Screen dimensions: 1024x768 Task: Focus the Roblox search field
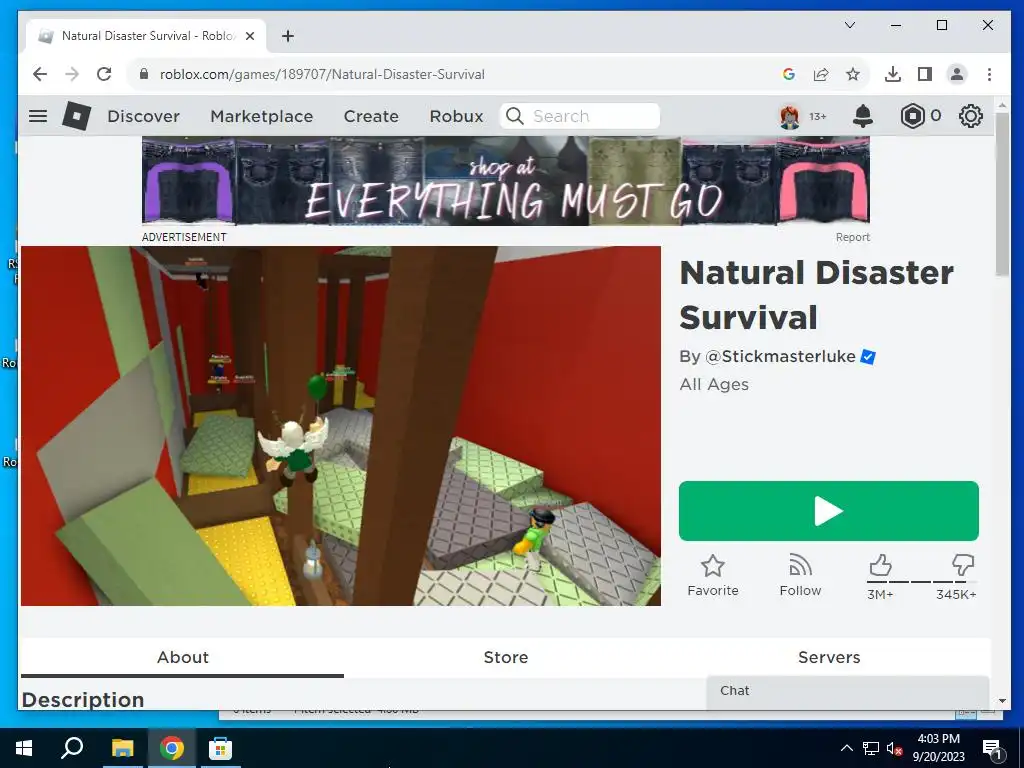click(x=580, y=116)
